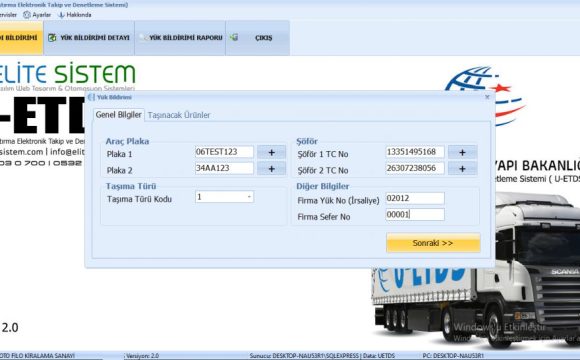Screen dimensions: 580x360
Task: Add a plate with Plaka 1 plus button
Action: pos(271,152)
